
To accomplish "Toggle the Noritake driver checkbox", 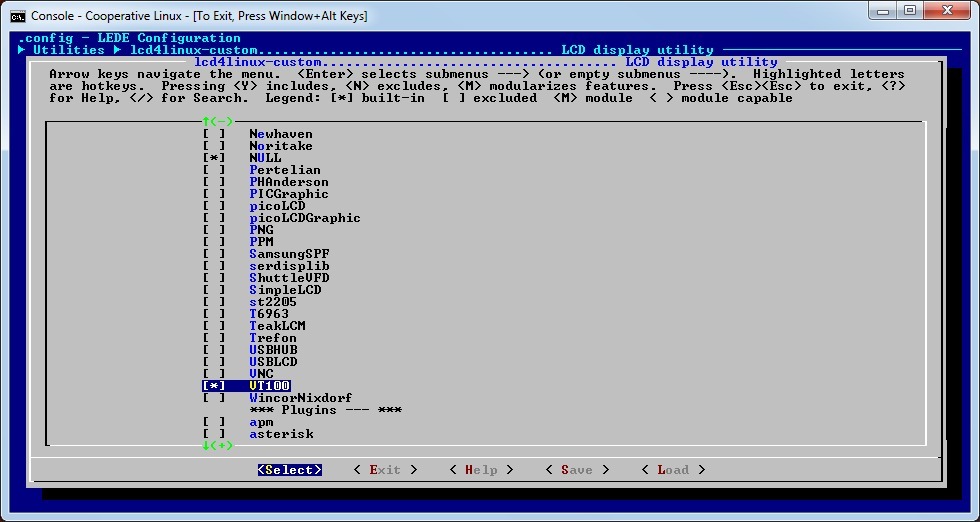I will pyautogui.click(x=214, y=146).
